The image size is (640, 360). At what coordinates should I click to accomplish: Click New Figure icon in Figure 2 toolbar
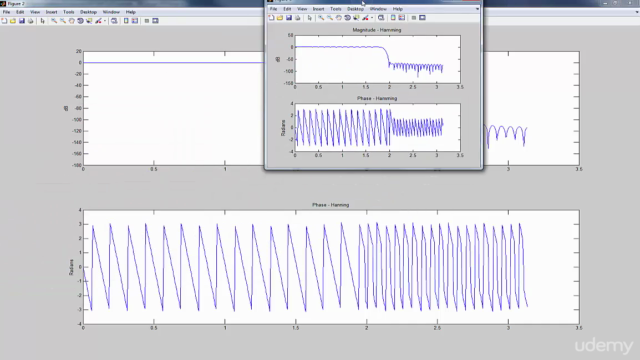[4, 21]
